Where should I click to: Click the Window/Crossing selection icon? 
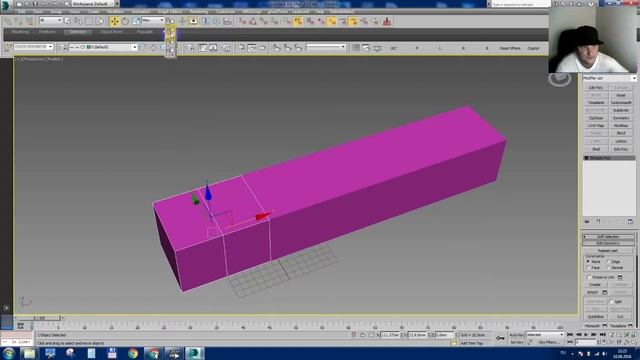coord(100,21)
